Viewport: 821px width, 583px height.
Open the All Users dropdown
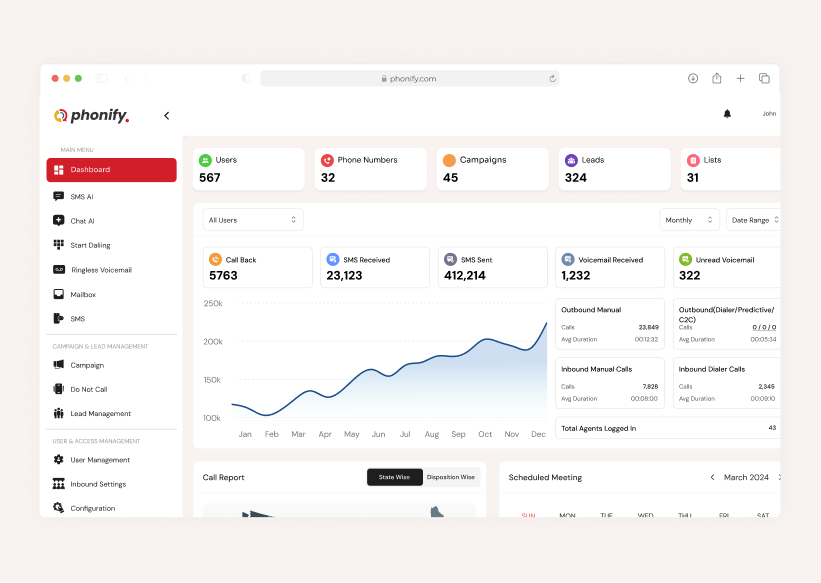pos(253,220)
